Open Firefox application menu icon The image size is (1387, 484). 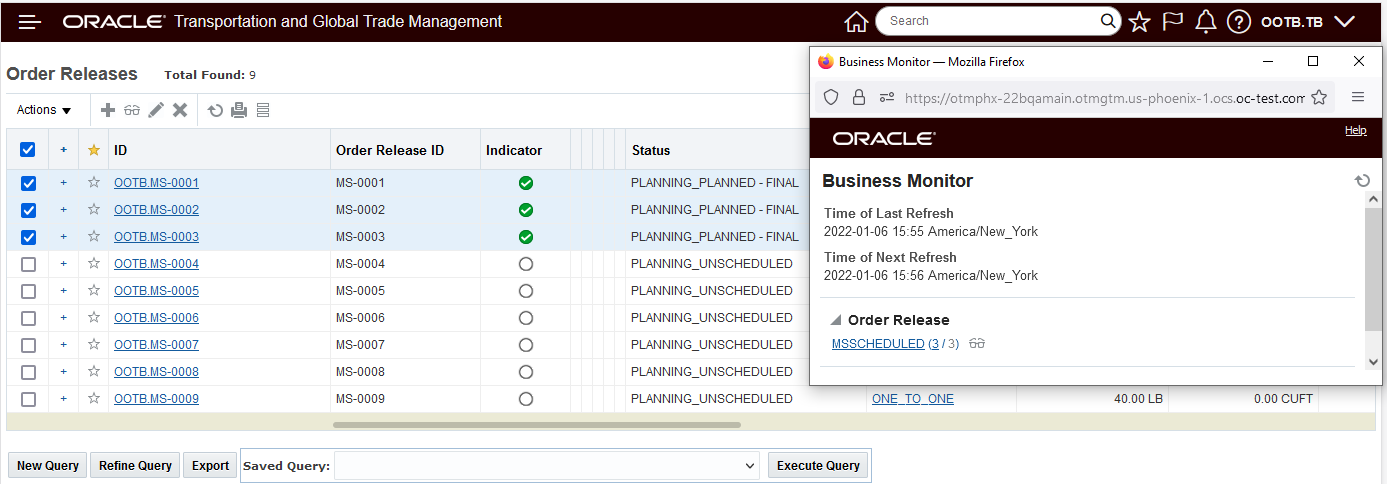(1358, 97)
